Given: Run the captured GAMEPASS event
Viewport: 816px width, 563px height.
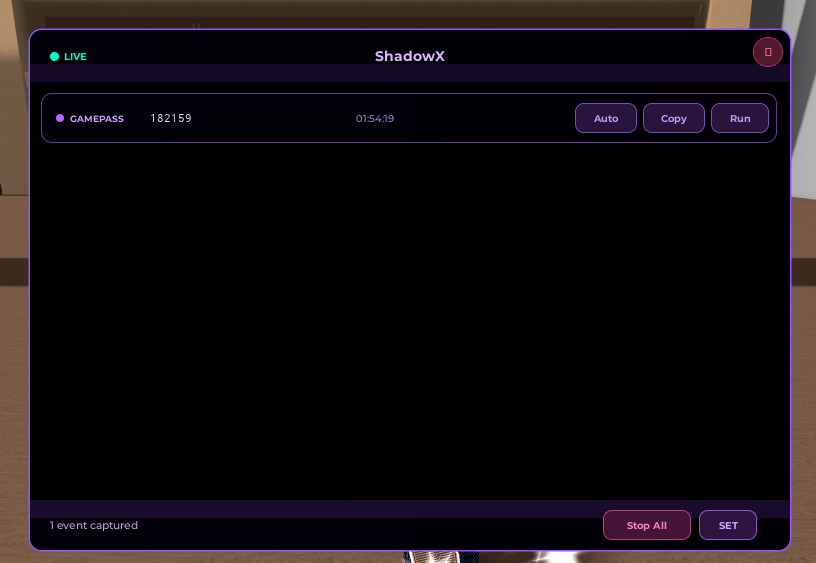Looking at the screenshot, I should (x=740, y=118).
